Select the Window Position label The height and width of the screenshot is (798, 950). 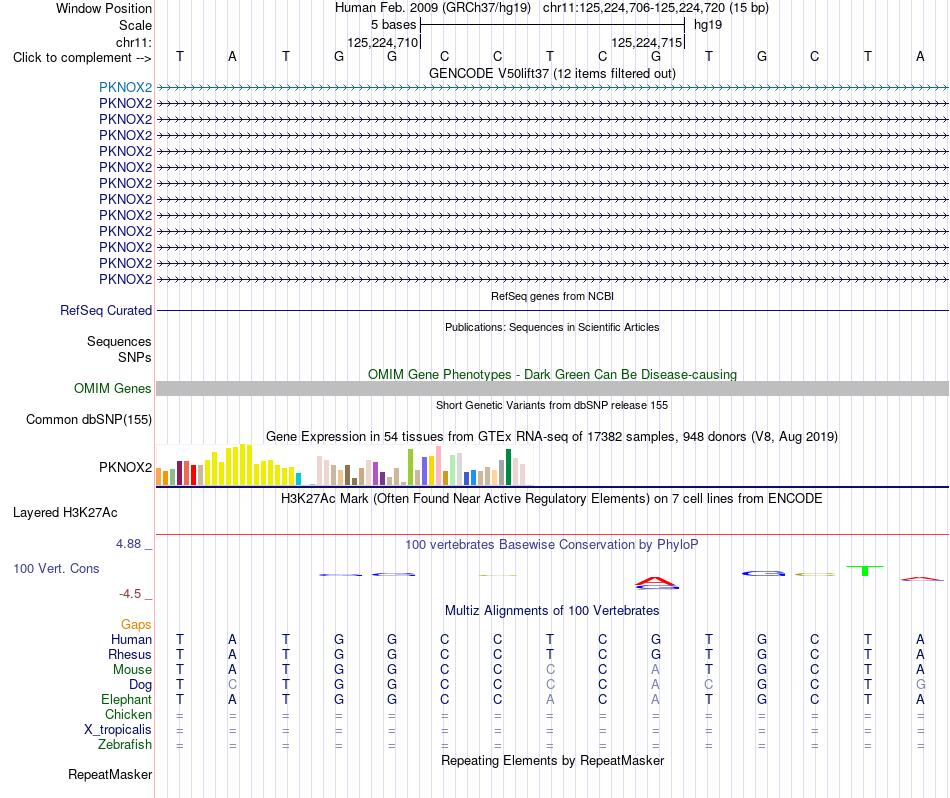[104, 8]
